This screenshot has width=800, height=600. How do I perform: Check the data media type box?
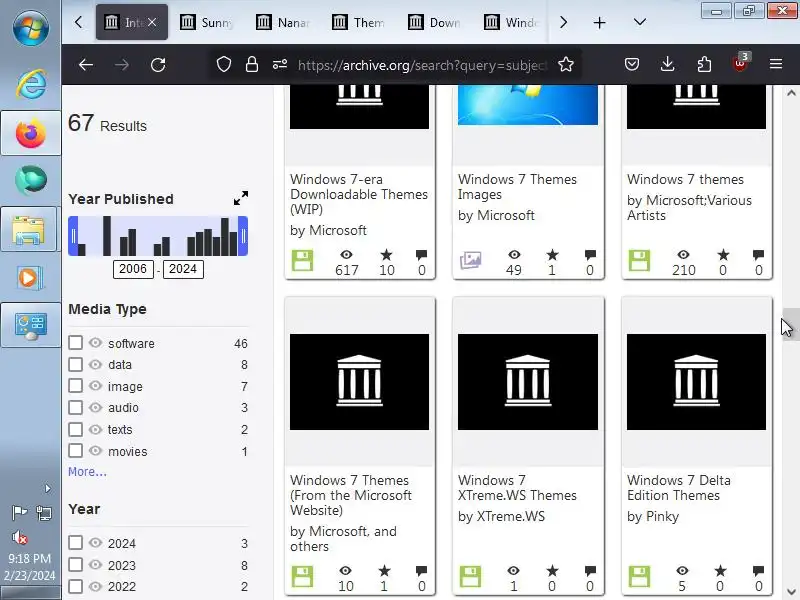pos(76,364)
